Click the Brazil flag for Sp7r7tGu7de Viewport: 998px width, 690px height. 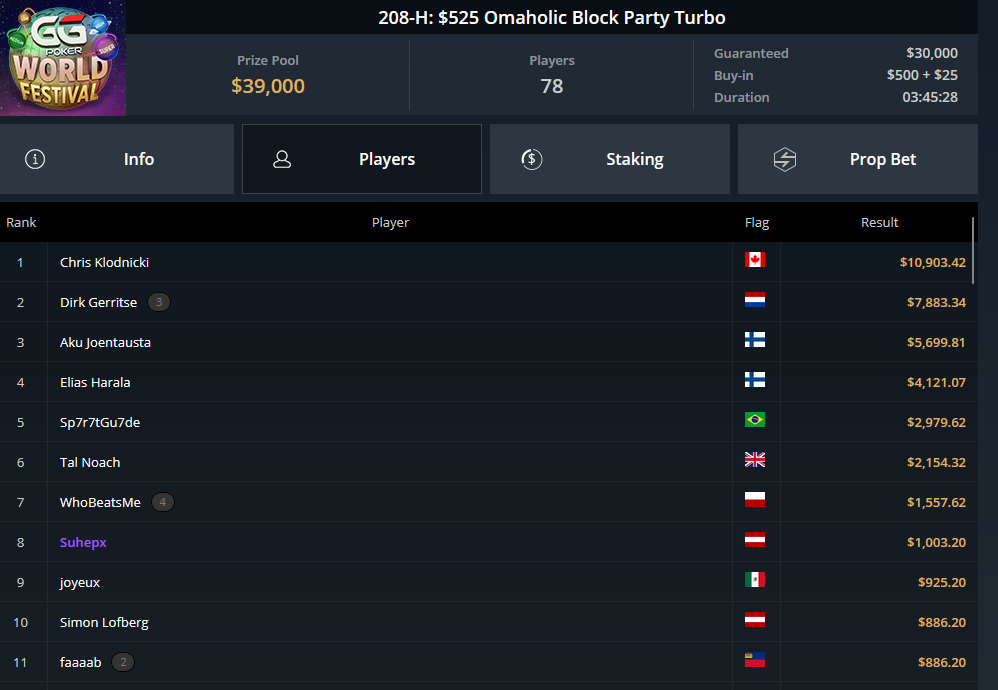pos(755,419)
